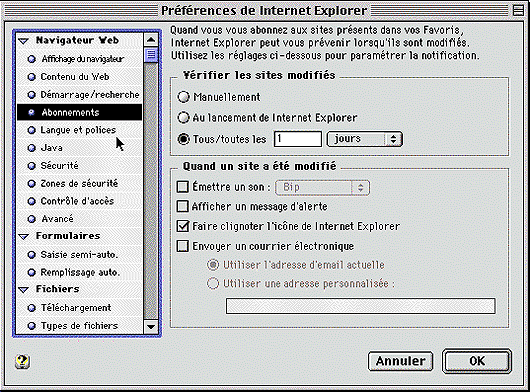Image resolution: width=530 pixels, height=392 pixels.
Task: Click the category list scrollbar thumb
Action: click(x=151, y=55)
